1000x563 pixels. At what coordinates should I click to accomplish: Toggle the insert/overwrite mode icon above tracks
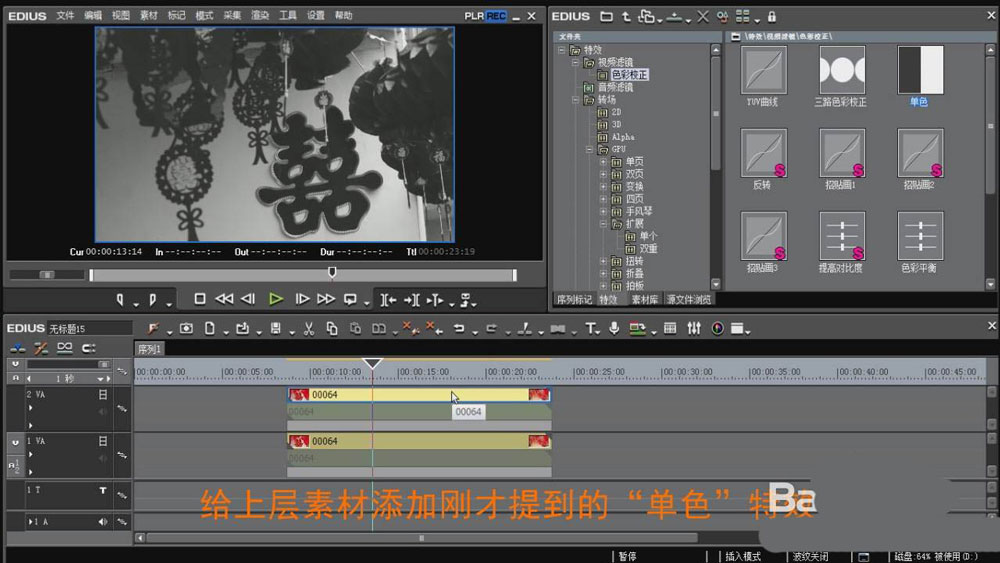(18, 348)
